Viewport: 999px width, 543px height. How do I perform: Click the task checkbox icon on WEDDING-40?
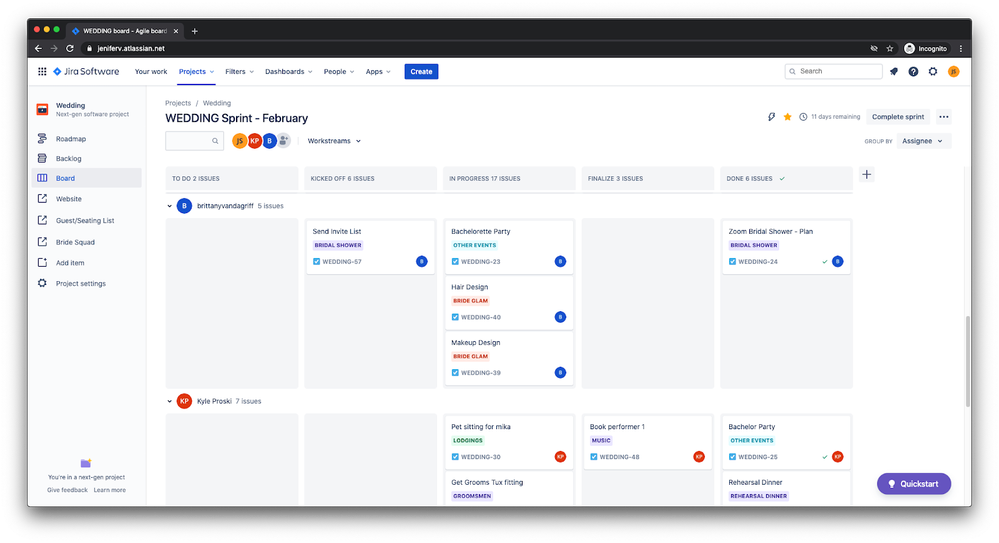click(455, 317)
